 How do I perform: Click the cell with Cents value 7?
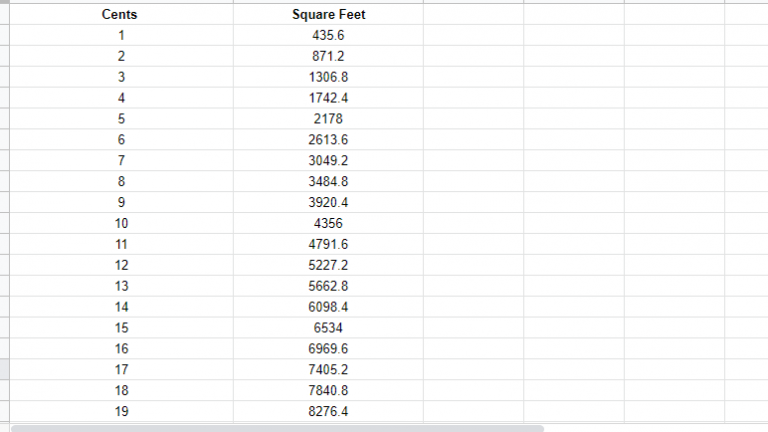pos(121,161)
